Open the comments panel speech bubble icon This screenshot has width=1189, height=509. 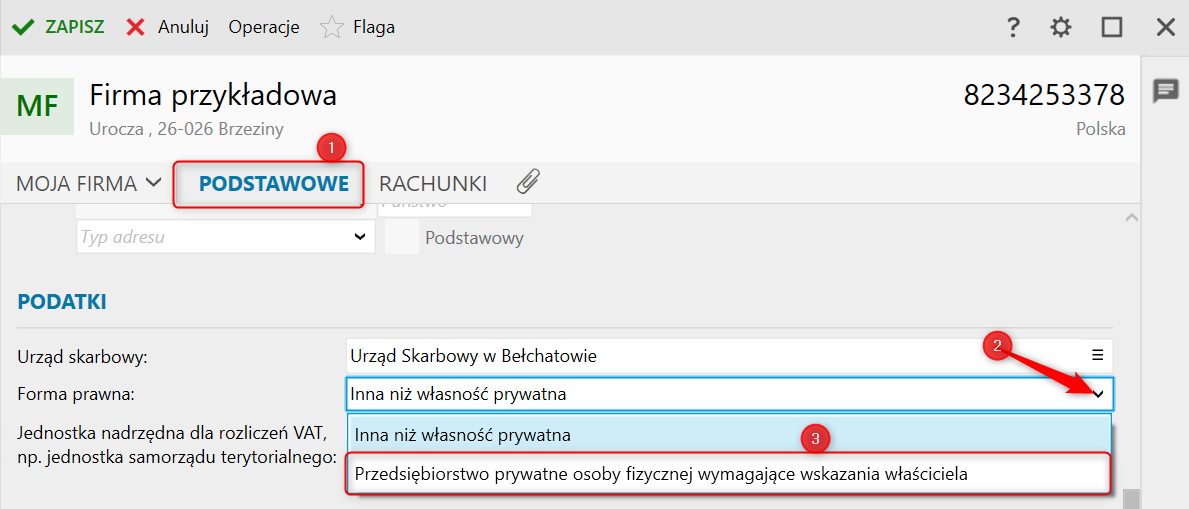click(1165, 91)
